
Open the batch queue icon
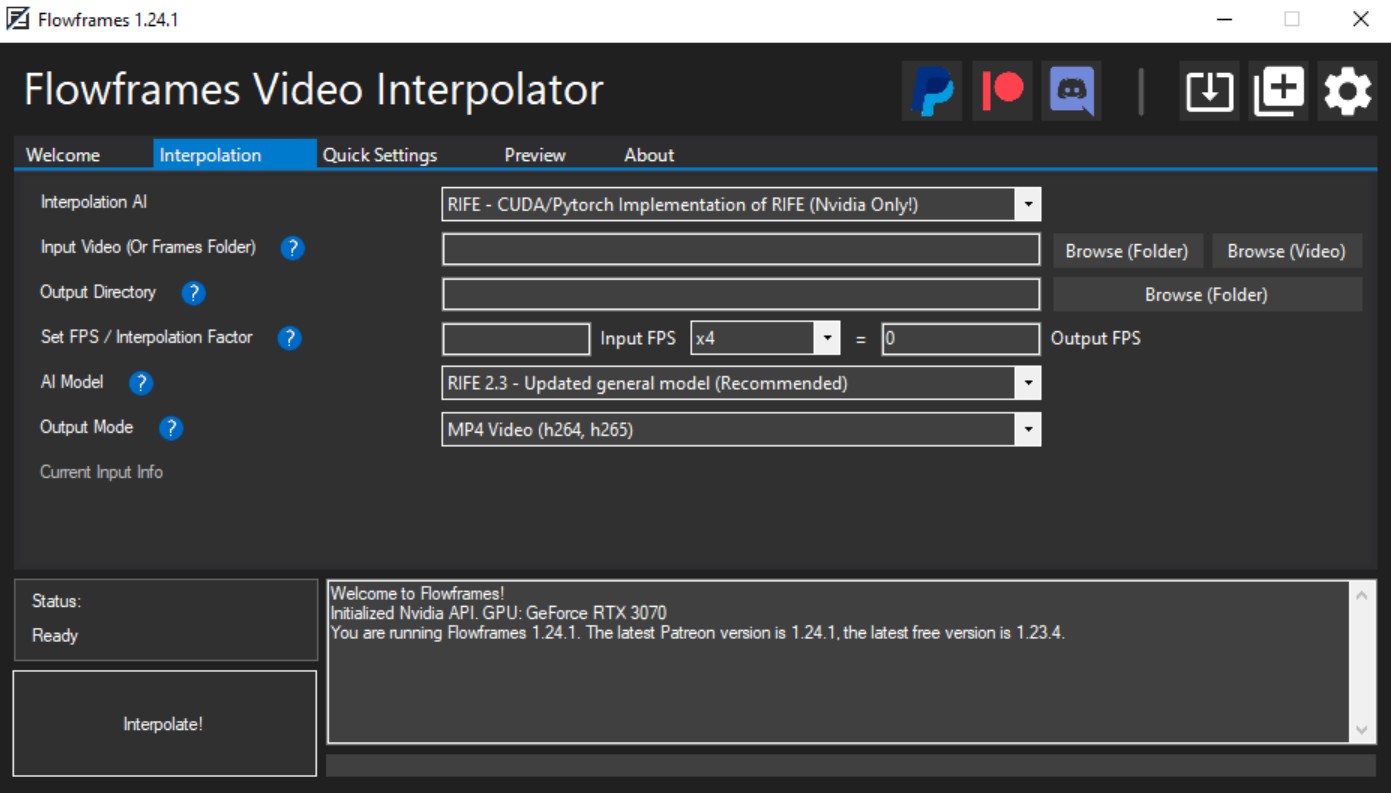click(x=1277, y=90)
